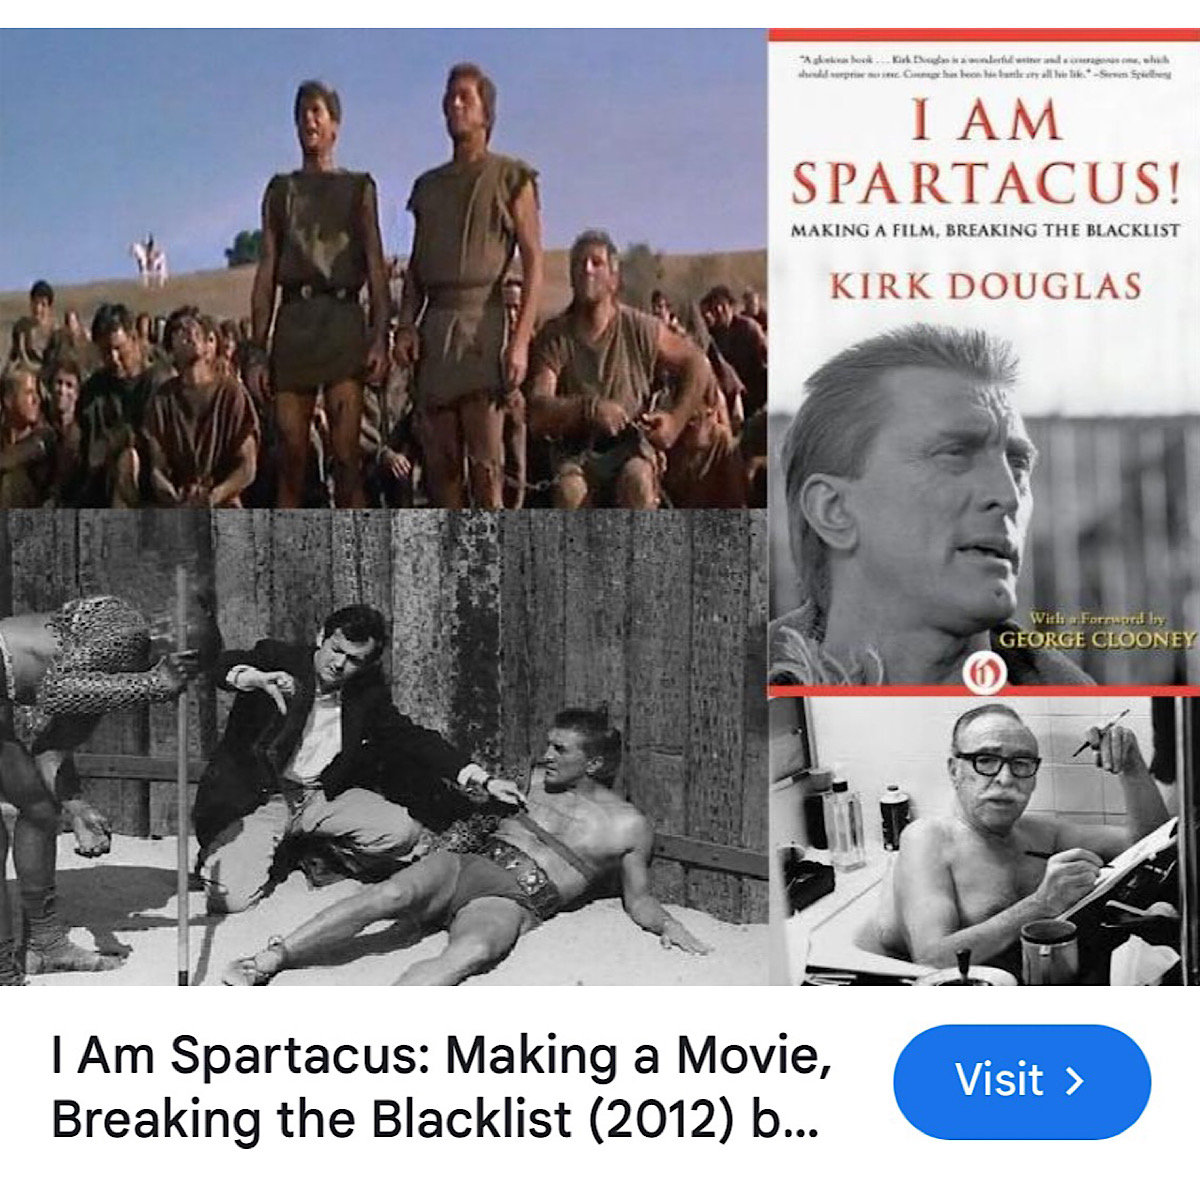Select the photo of man writing in bathtub
The width and height of the screenshot is (1200, 1200).
tap(985, 841)
